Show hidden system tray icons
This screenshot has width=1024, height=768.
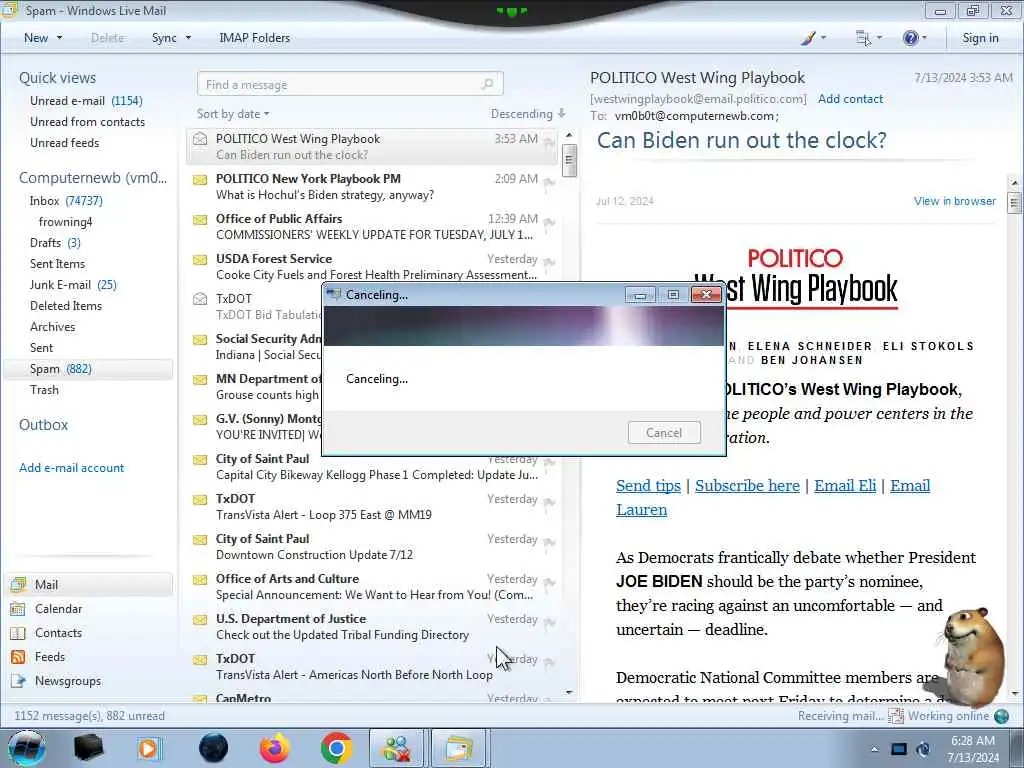coord(874,749)
